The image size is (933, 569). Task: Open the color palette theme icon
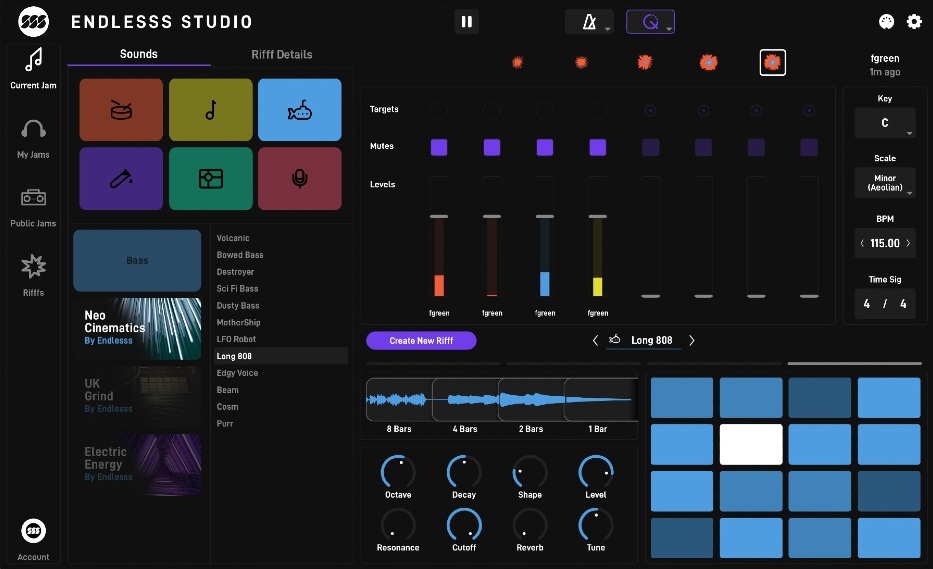click(887, 21)
